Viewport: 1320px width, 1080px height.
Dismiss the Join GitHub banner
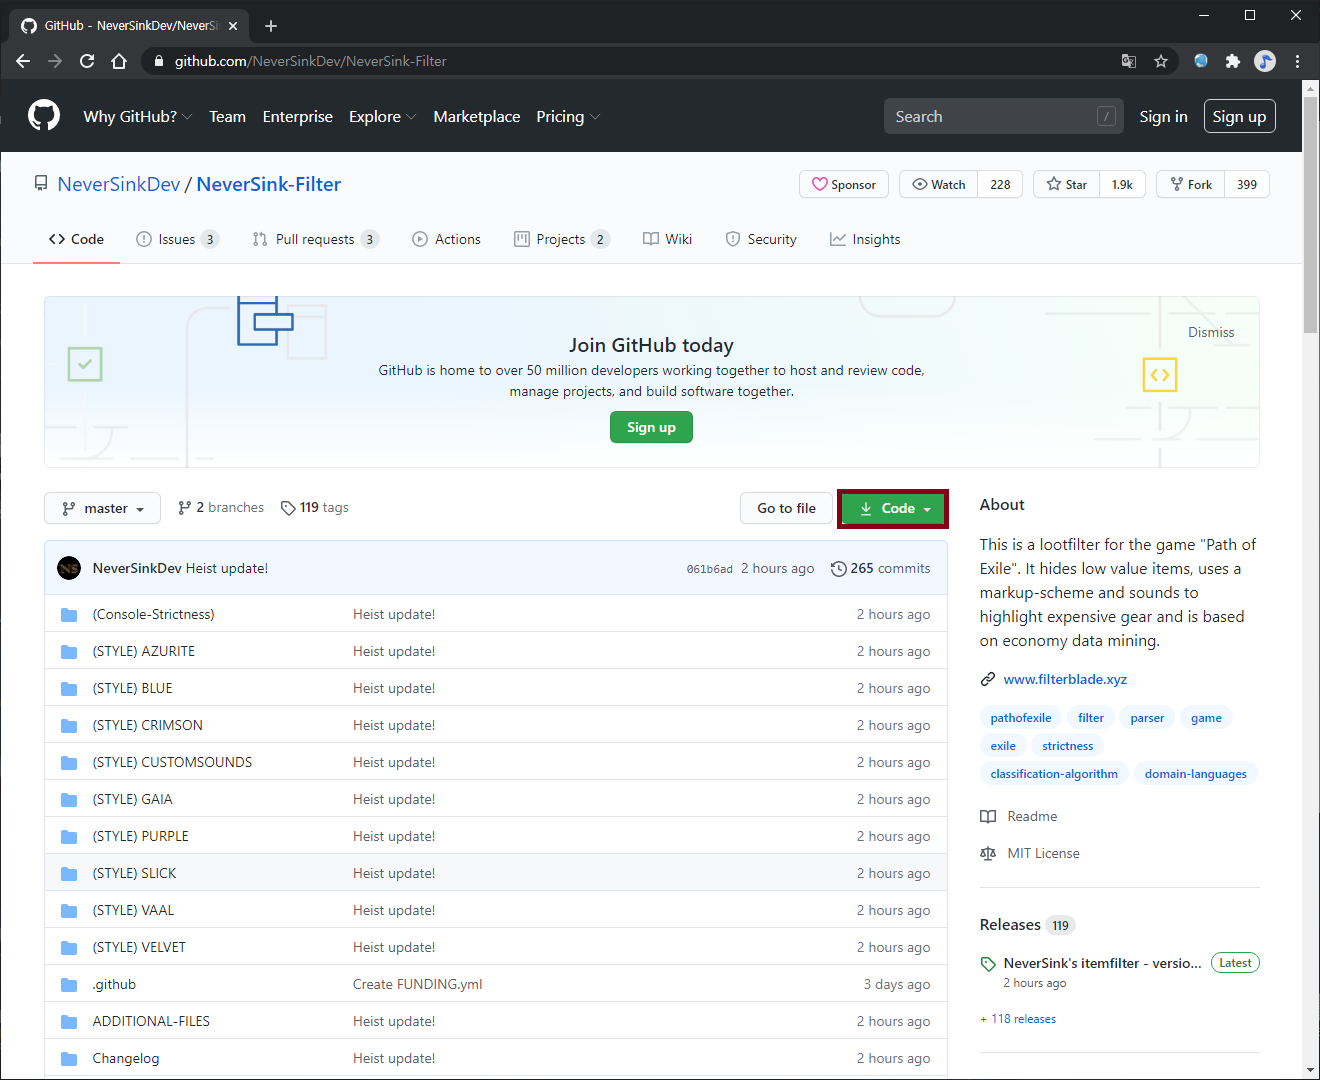1211,332
